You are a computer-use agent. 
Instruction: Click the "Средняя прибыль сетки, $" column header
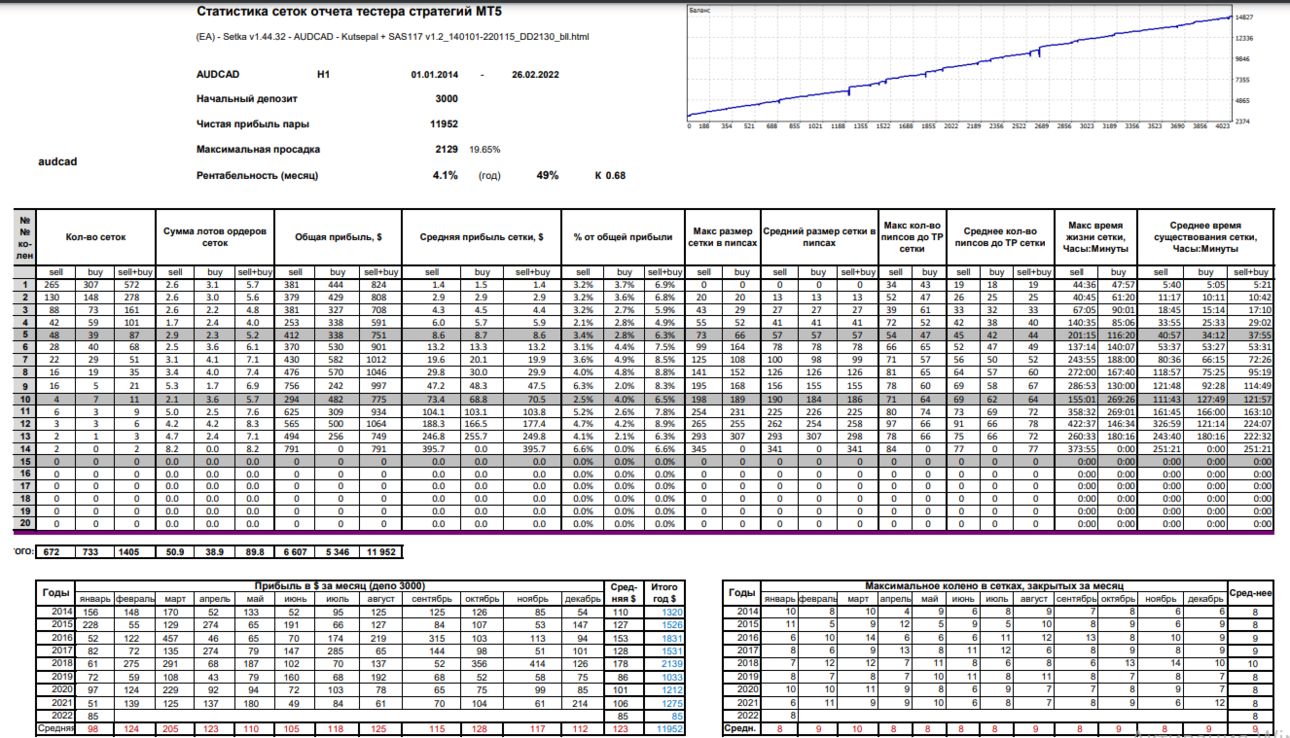[x=483, y=236]
